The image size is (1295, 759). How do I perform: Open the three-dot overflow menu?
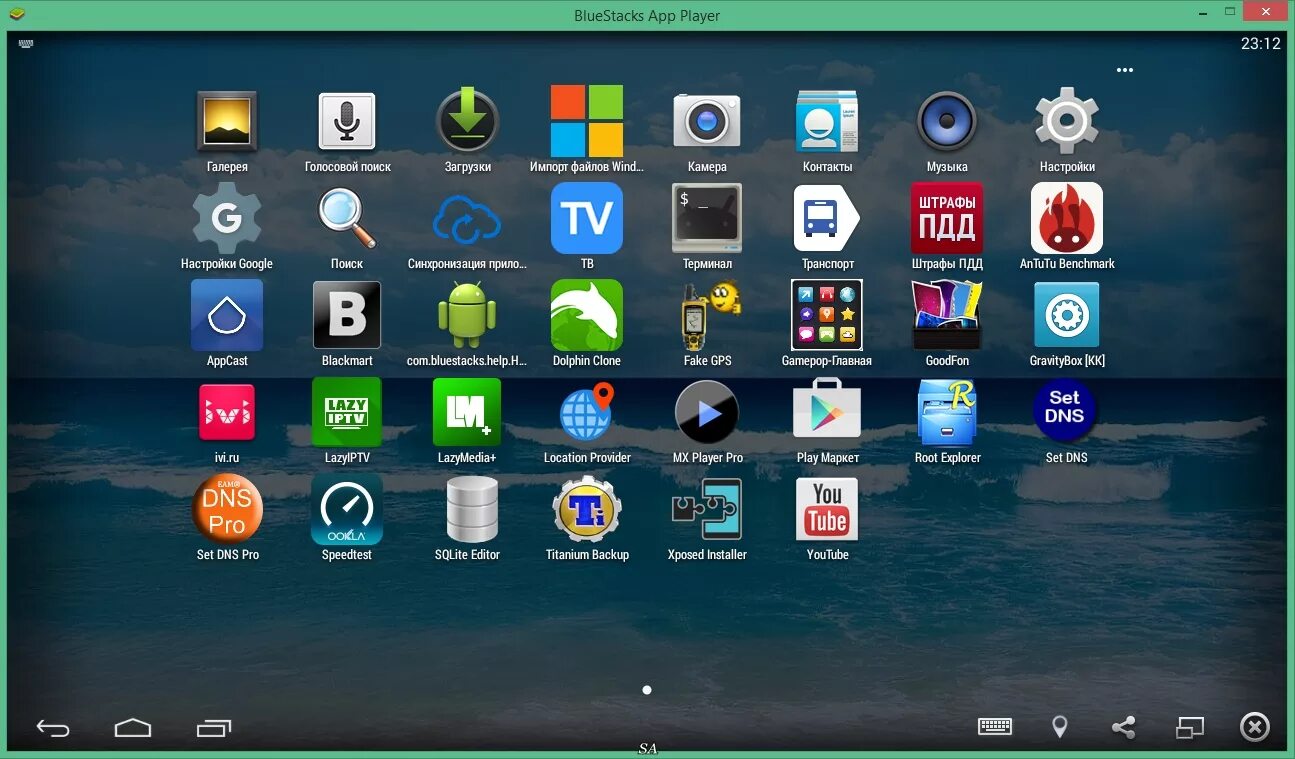(x=1125, y=70)
